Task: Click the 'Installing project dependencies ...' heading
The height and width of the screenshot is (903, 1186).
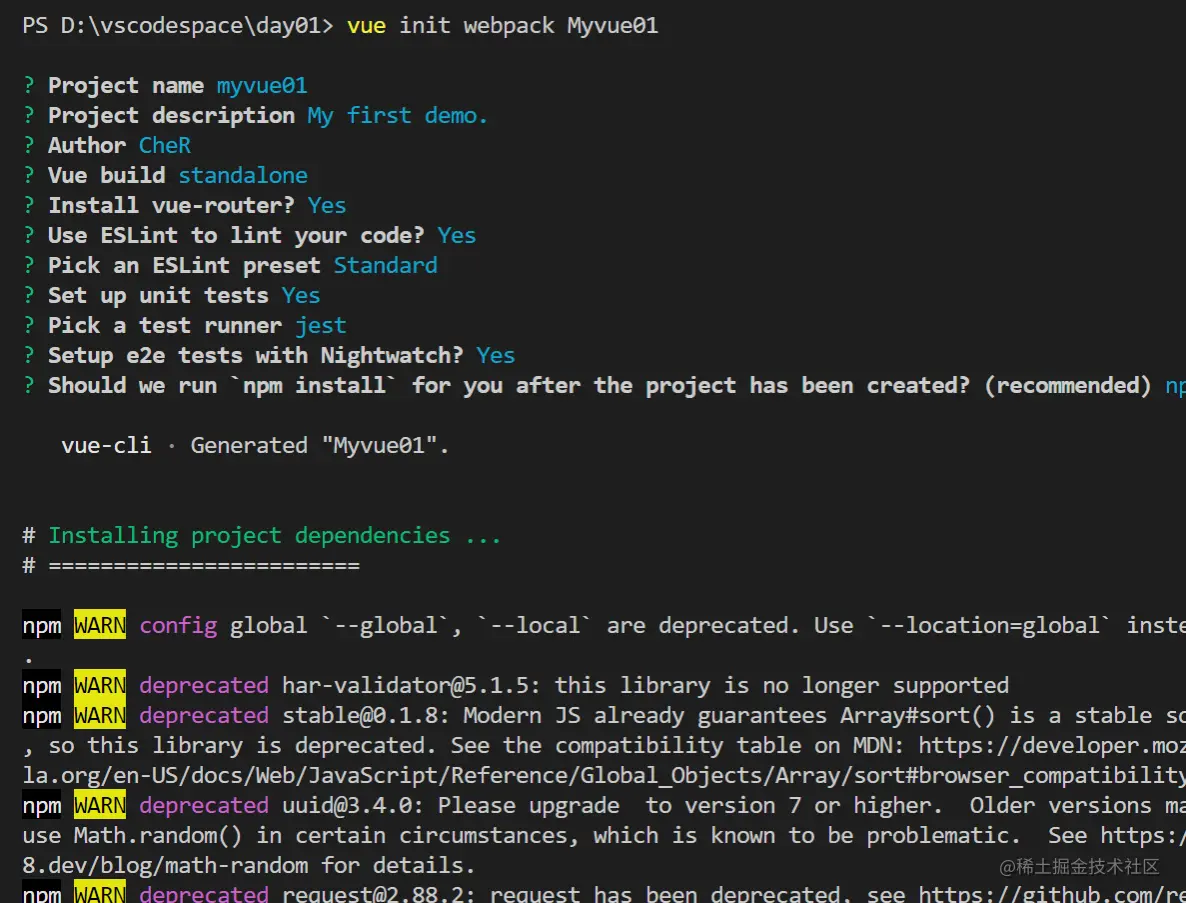Action: tap(275, 535)
